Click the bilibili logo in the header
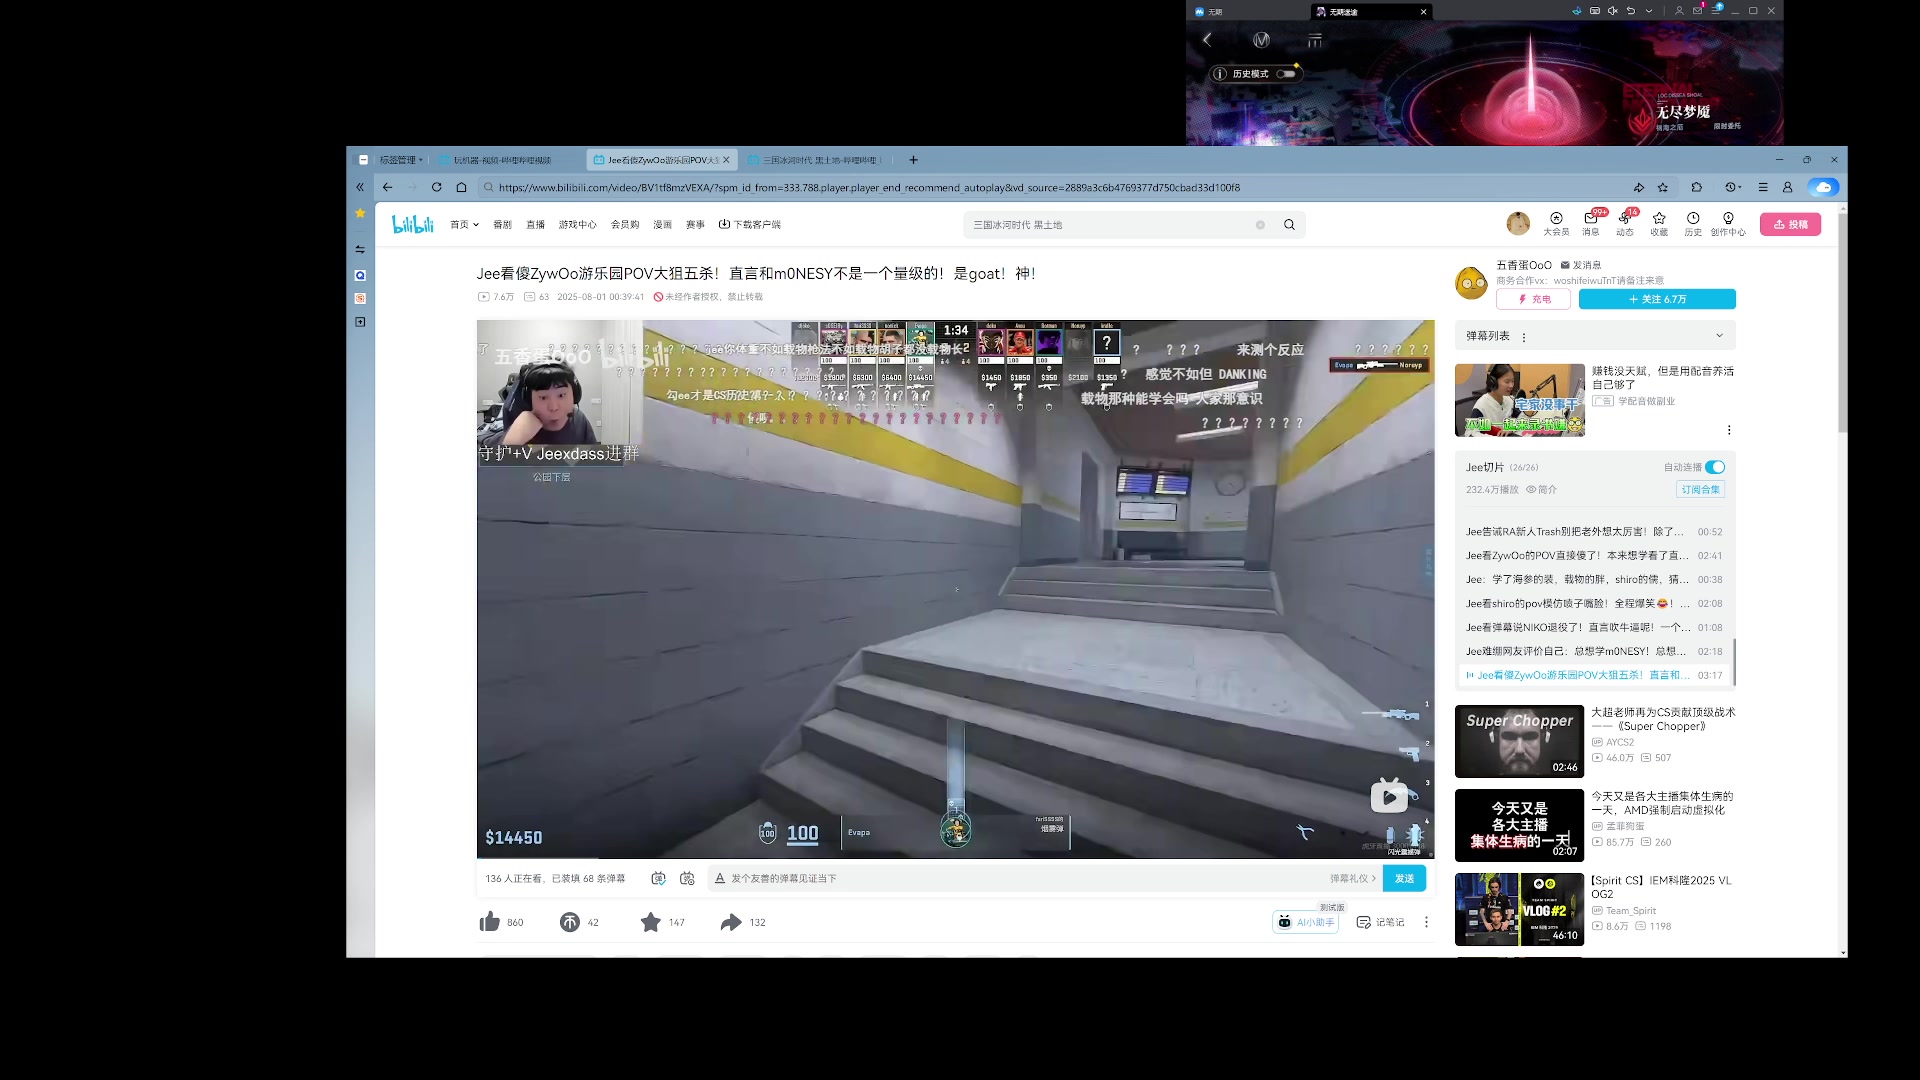This screenshot has width=1920, height=1080. [412, 225]
